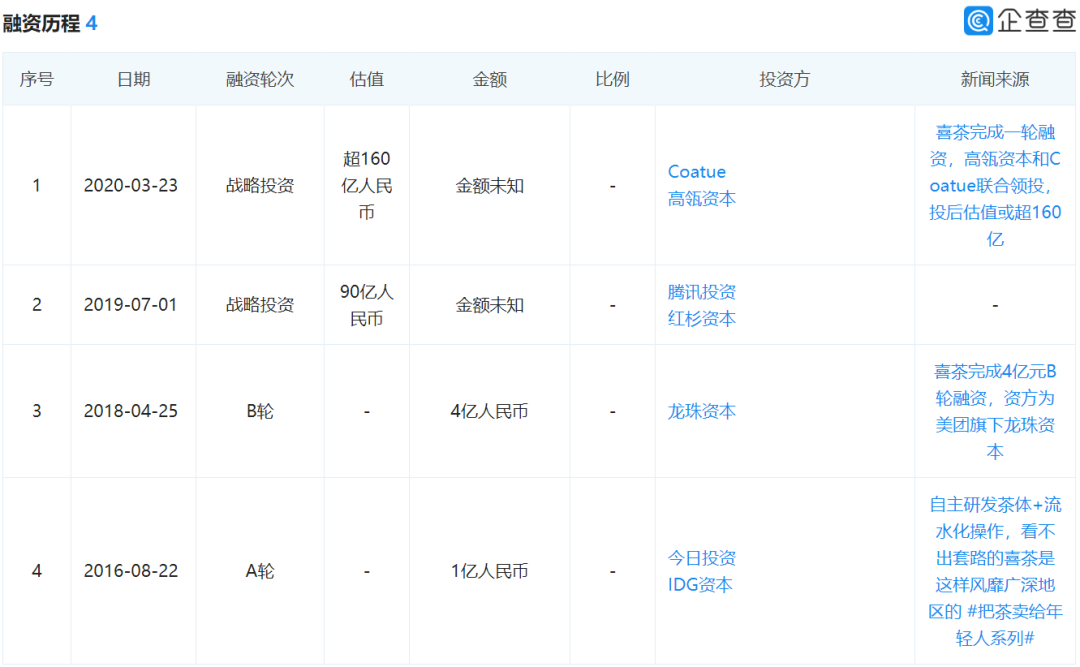Select the 超160亿人民币 valuation cell

coord(366,185)
